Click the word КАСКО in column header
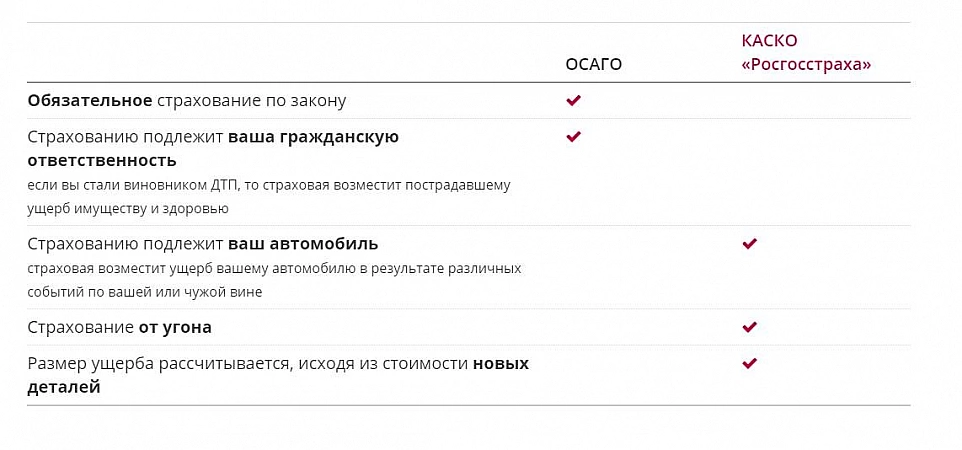The image size is (962, 450). tap(769, 41)
